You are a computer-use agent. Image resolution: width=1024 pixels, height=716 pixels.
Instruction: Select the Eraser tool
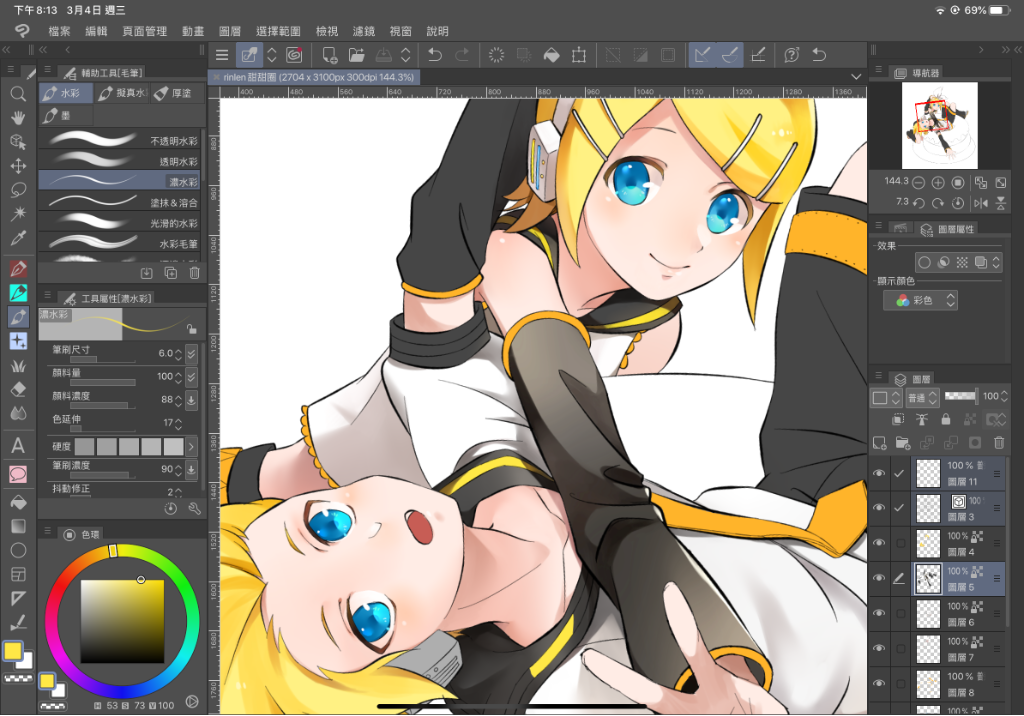18,389
